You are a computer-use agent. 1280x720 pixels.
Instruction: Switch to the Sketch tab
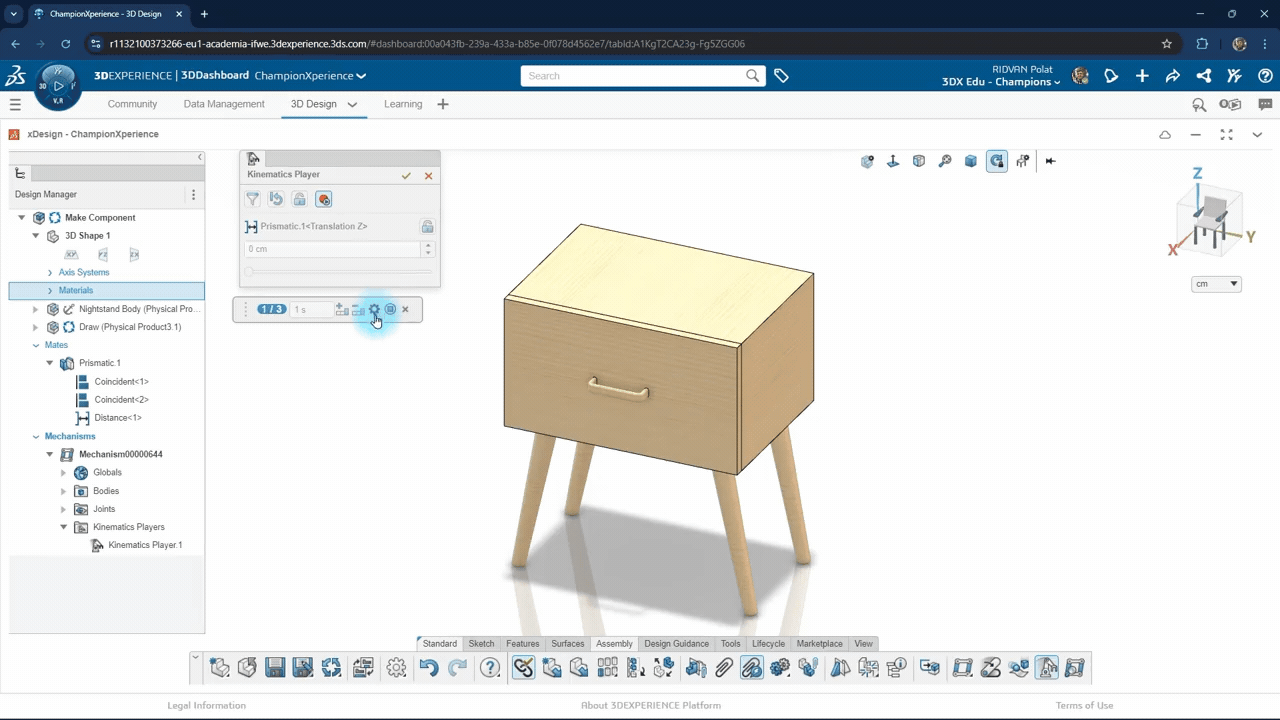click(481, 644)
